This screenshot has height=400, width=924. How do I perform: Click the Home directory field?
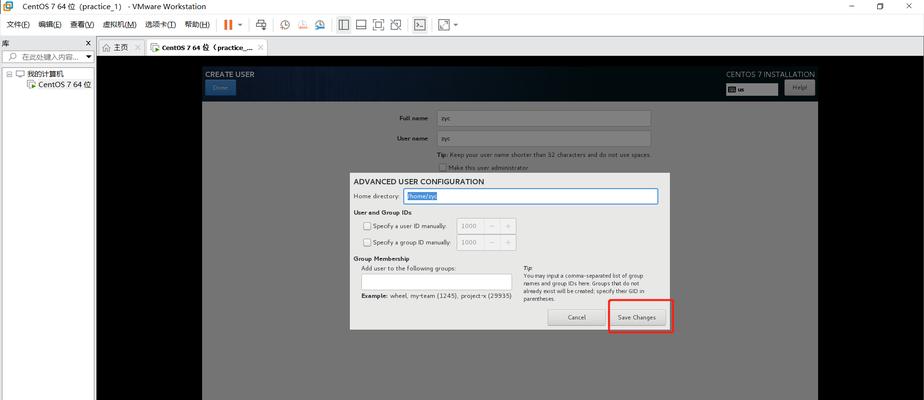(530, 196)
